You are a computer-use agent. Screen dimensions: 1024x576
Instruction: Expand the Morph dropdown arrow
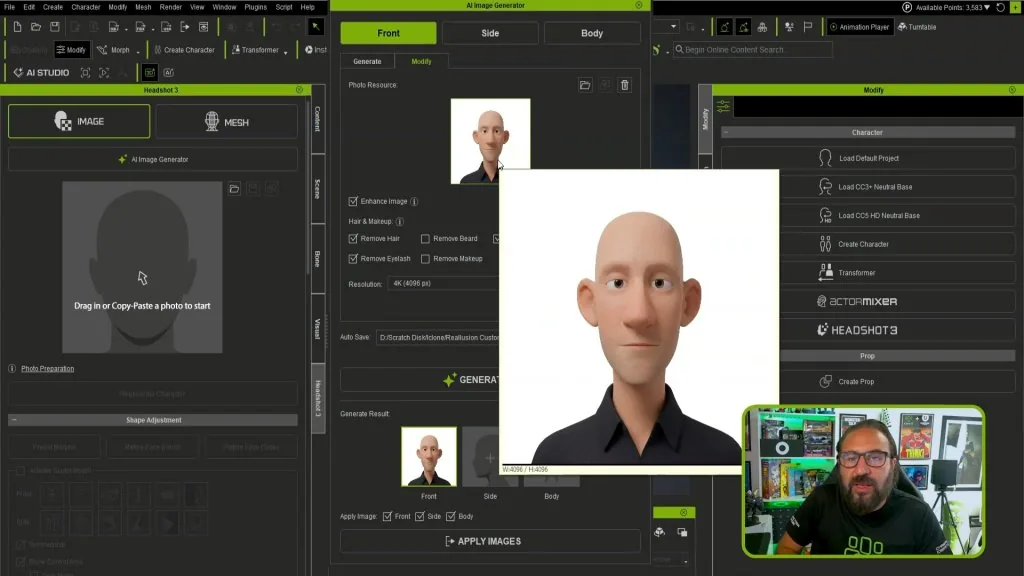[x=138, y=51]
